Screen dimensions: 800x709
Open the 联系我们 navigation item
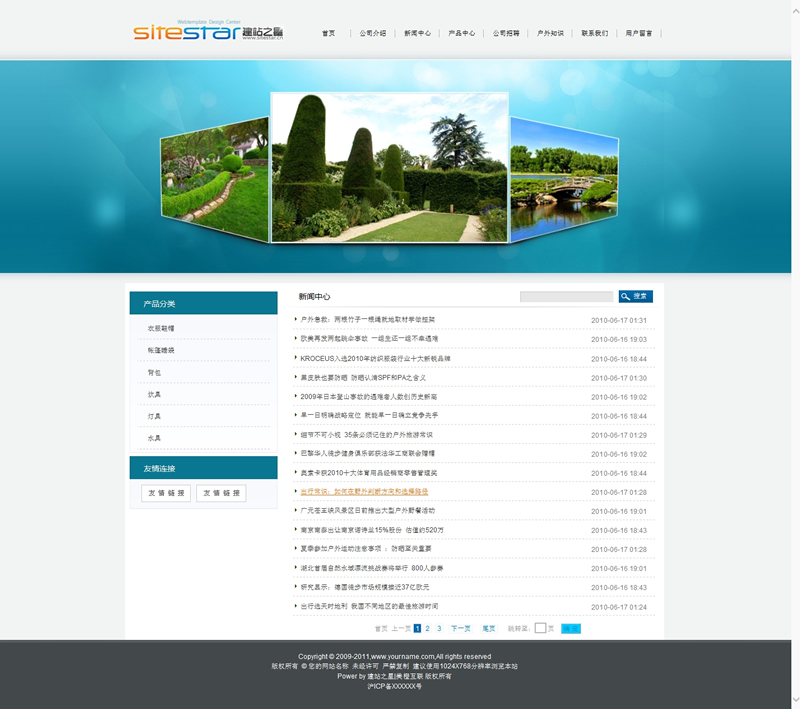coord(594,33)
